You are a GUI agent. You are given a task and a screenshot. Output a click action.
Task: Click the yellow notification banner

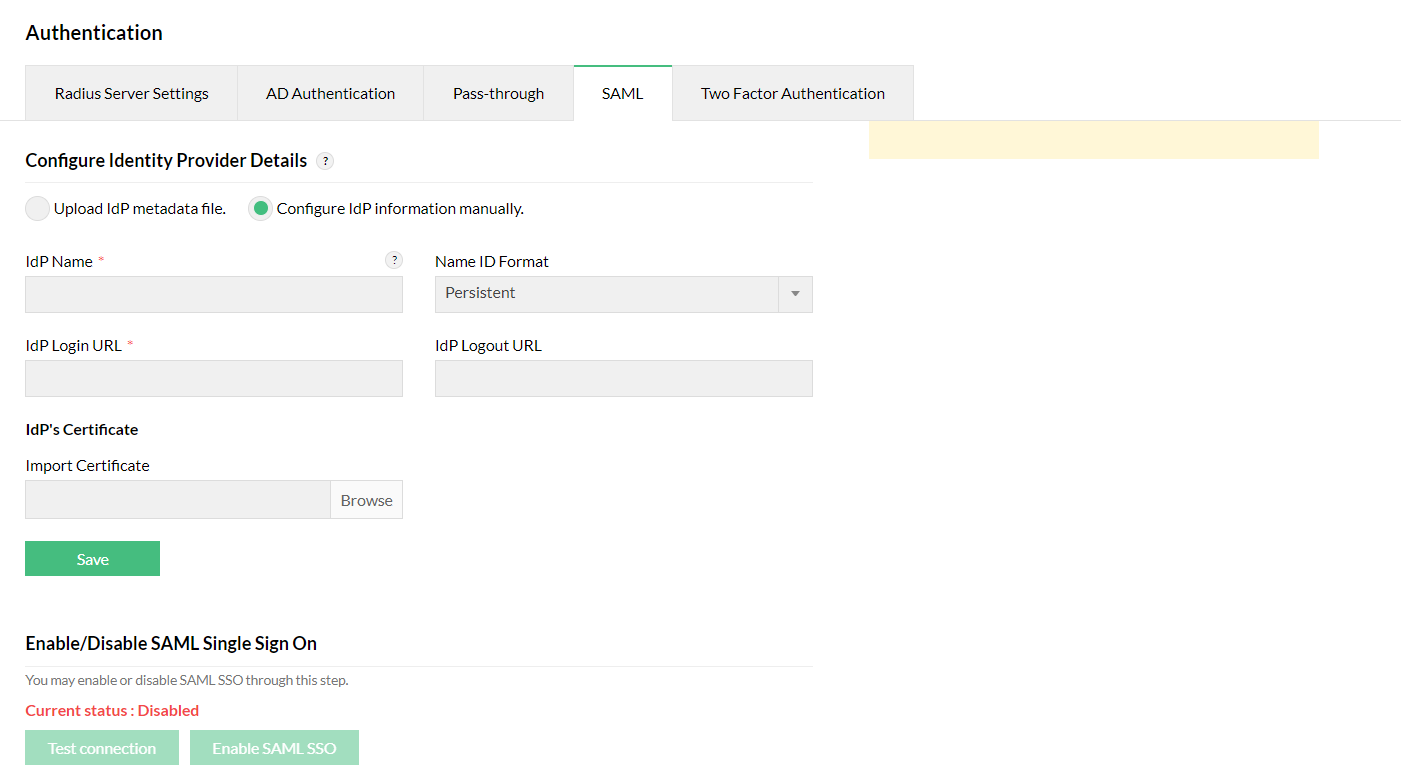click(1093, 140)
